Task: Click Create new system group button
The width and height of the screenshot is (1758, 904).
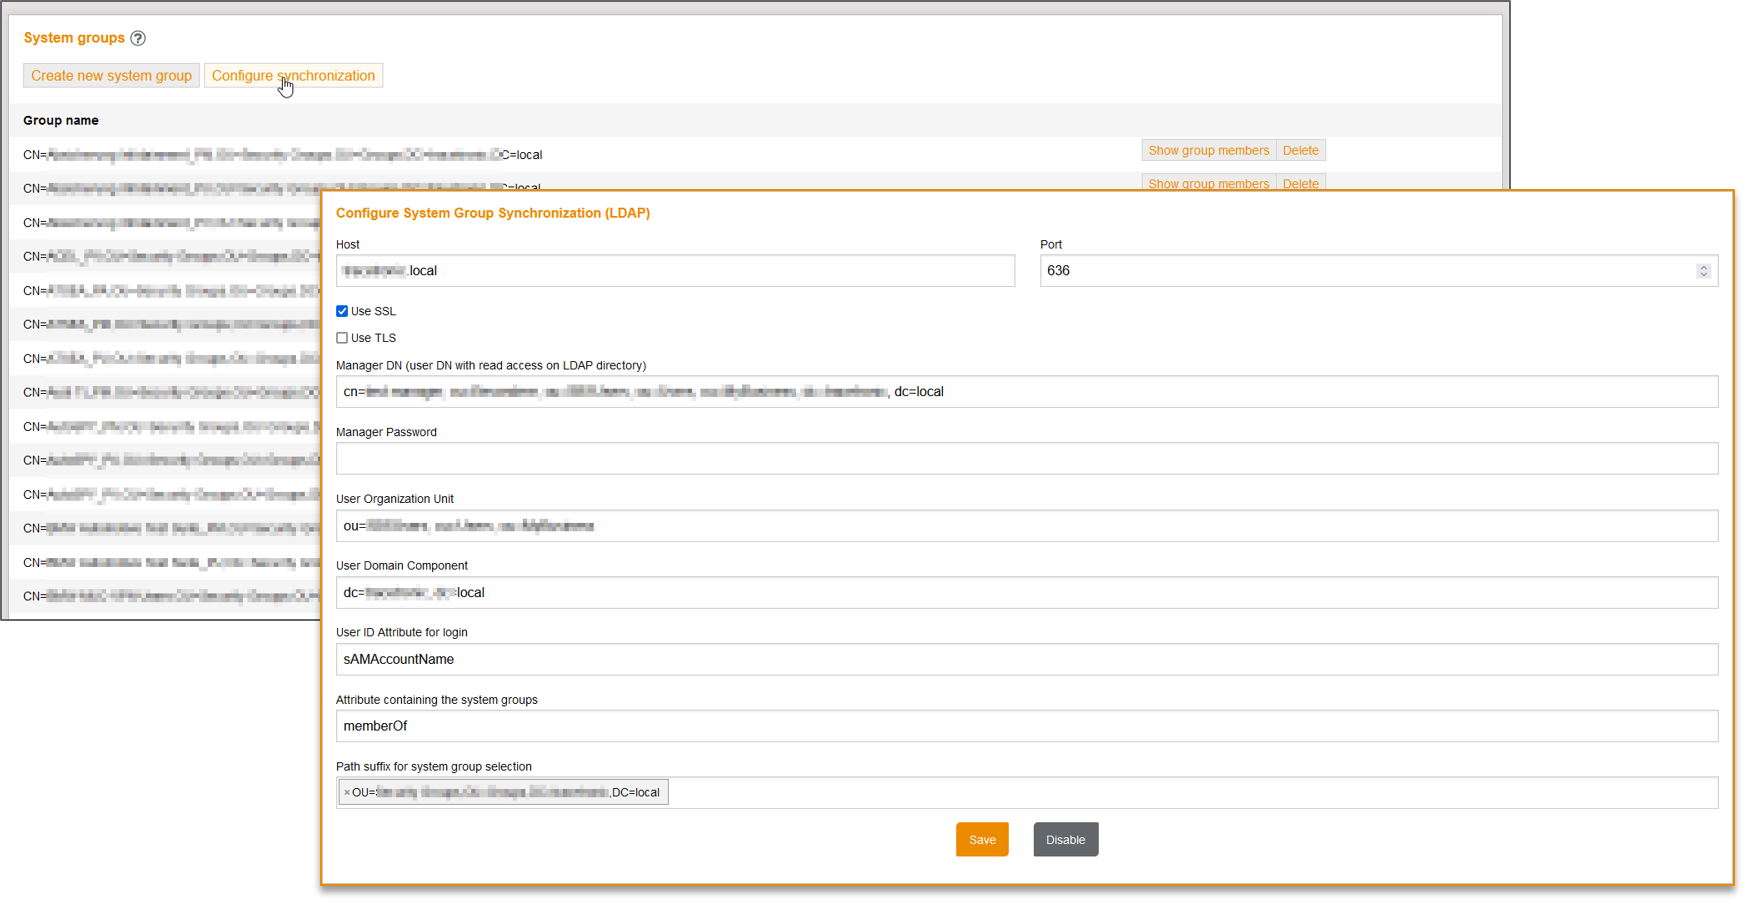Action: coord(111,76)
